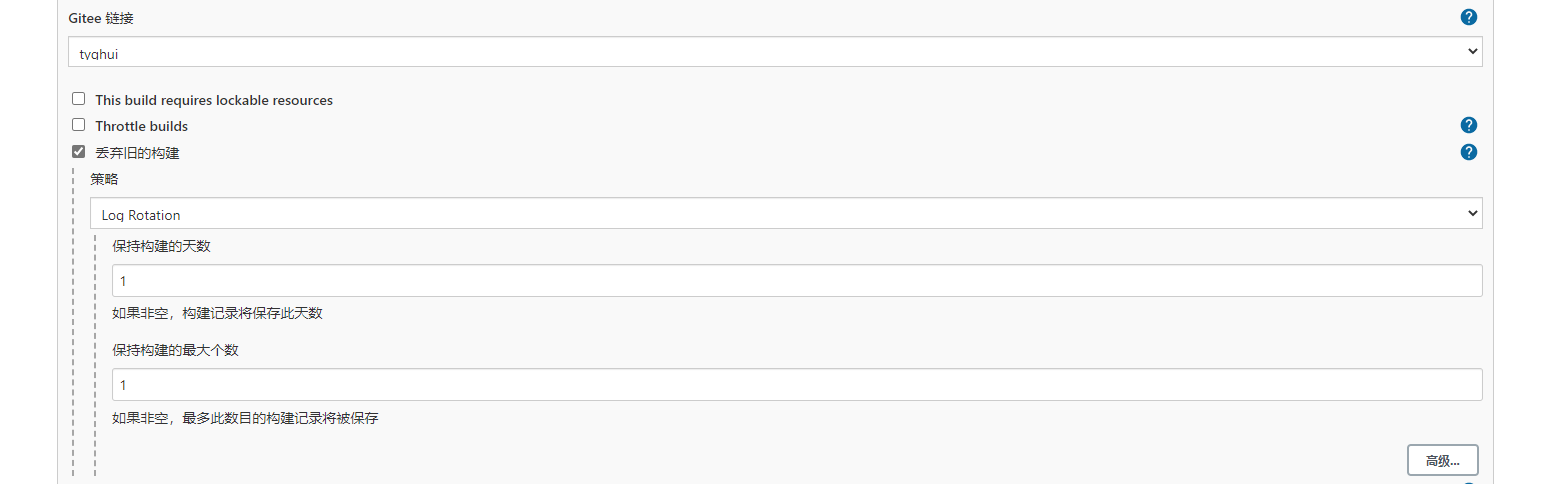Click the Throttle builds label text

point(141,126)
